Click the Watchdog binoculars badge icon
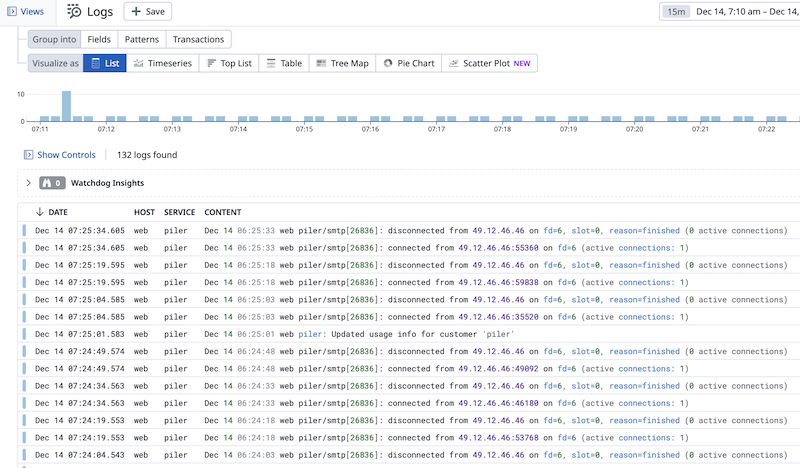800x468 pixels. tap(46, 183)
